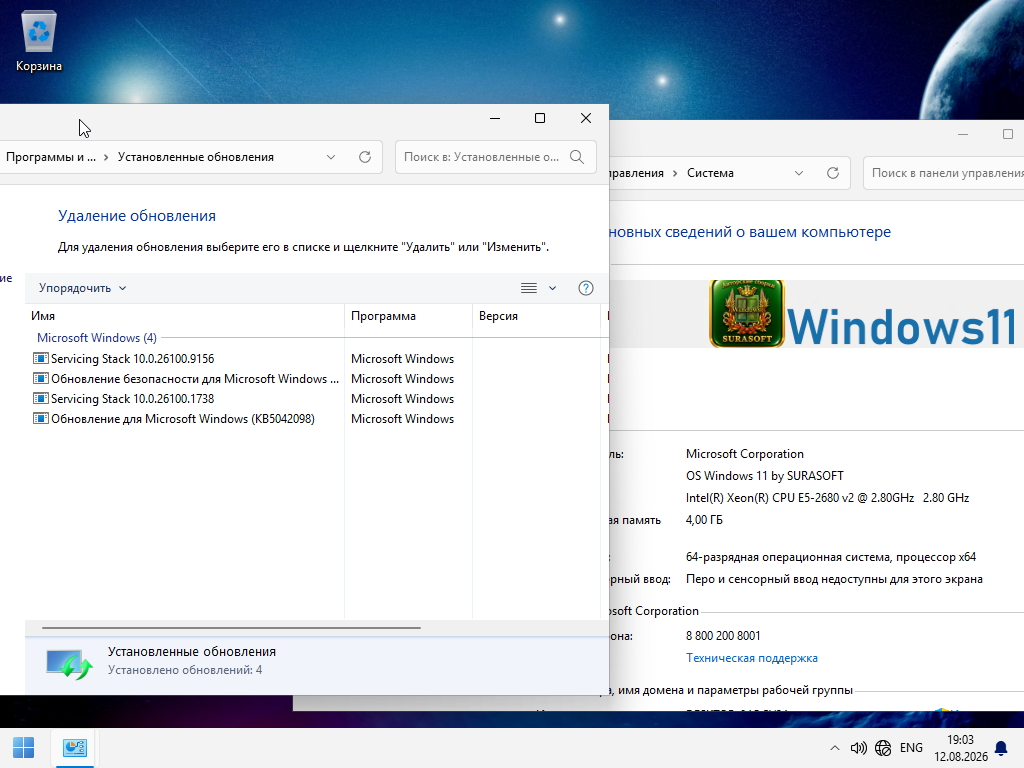Select the Servicing Stack 10.0.26100.1738 icon
Screen dimensions: 1024x768
40,398
